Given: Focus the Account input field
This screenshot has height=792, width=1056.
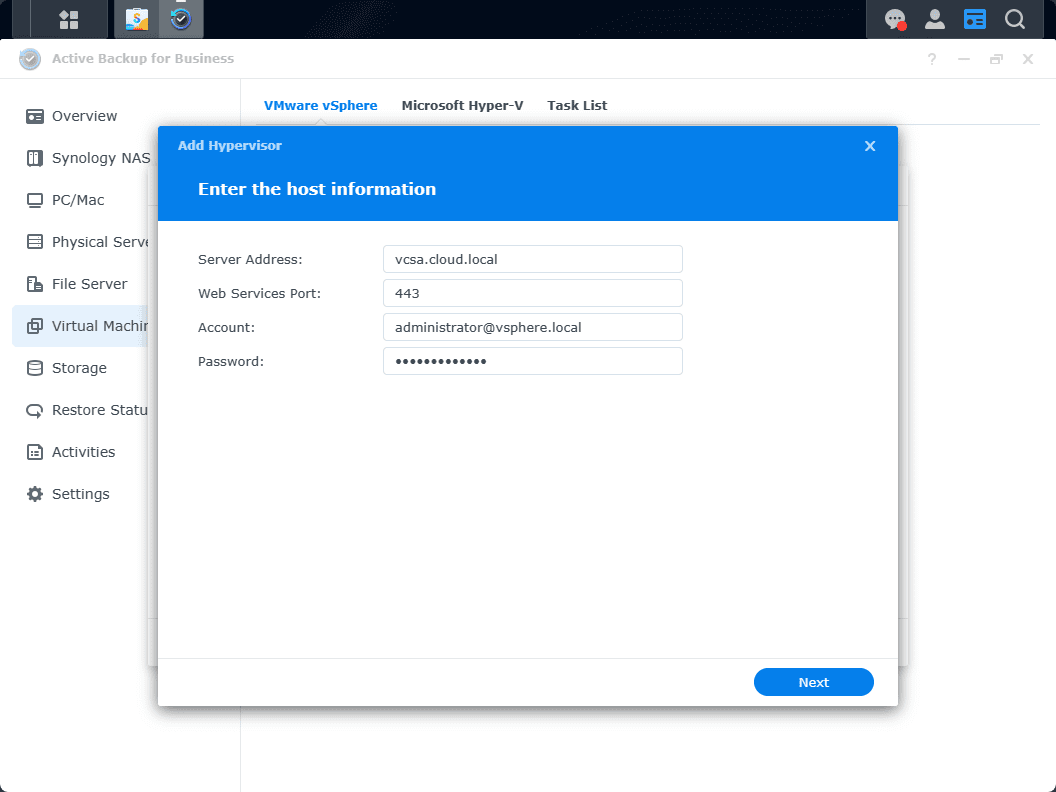Looking at the screenshot, I should click(x=533, y=327).
